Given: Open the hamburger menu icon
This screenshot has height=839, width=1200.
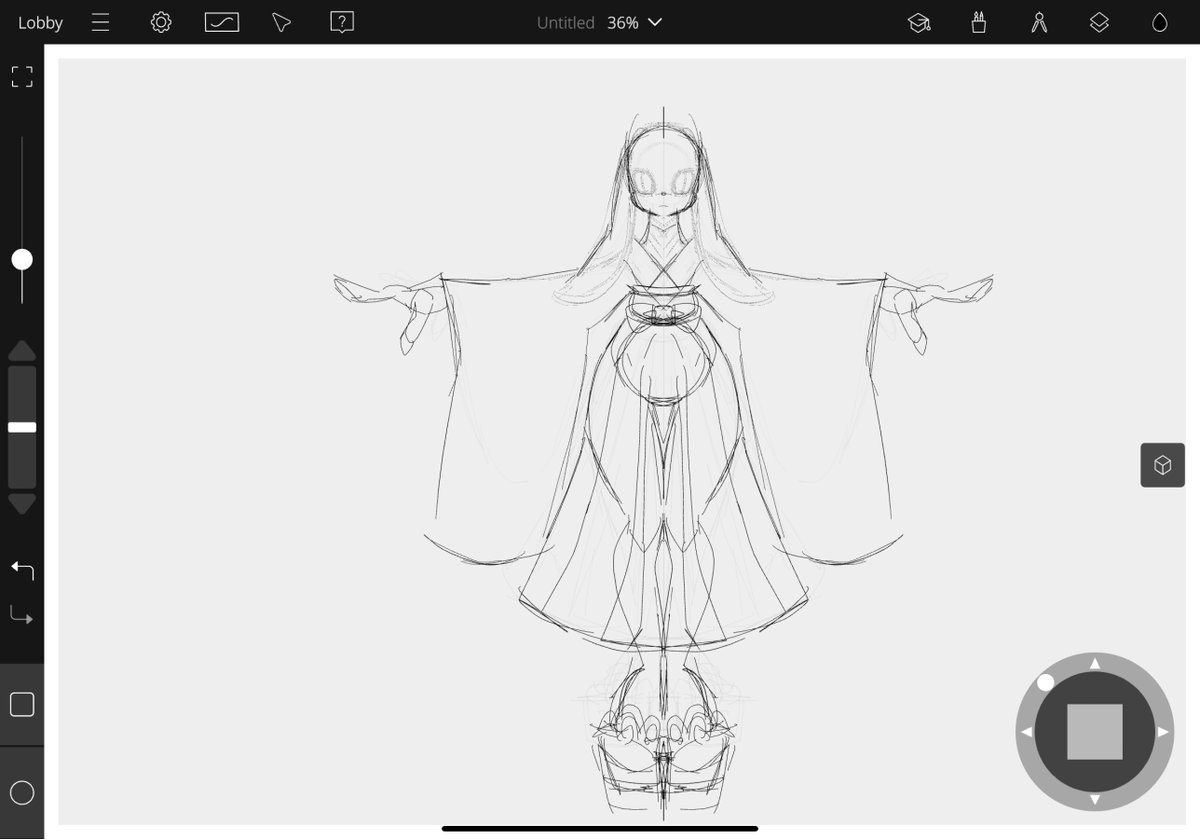Looking at the screenshot, I should point(101,22).
